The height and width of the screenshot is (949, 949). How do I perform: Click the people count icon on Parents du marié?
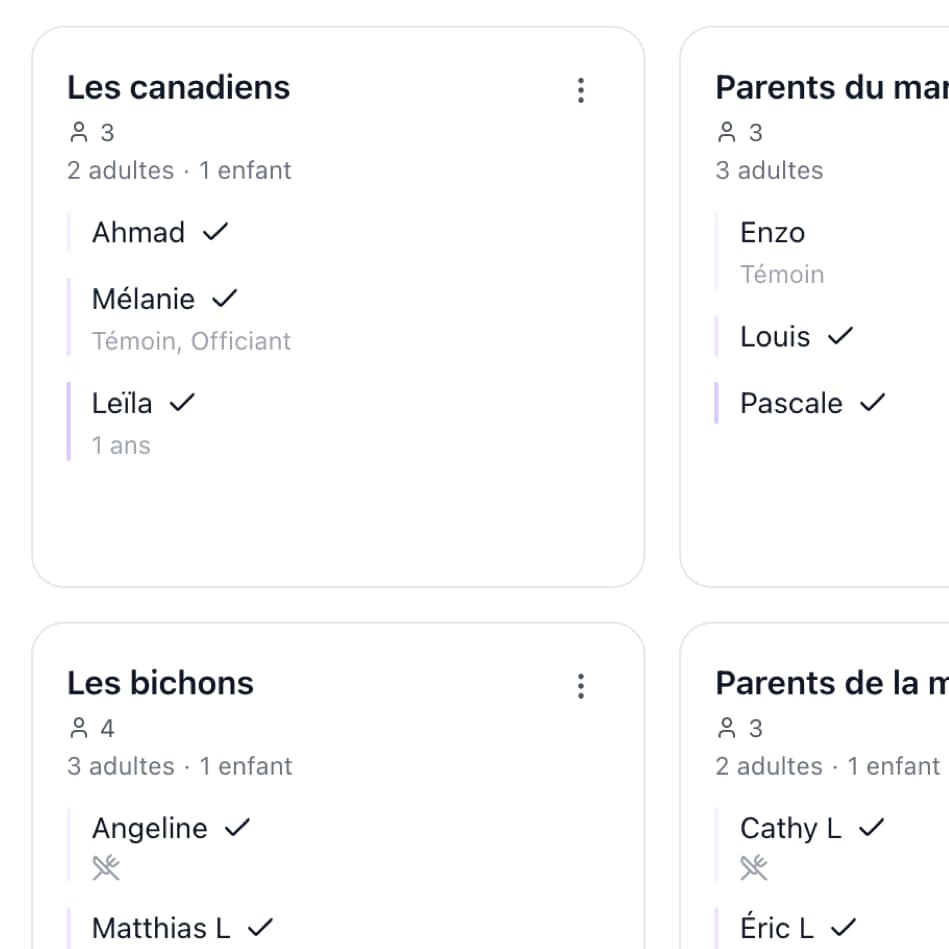pyautogui.click(x=725, y=131)
